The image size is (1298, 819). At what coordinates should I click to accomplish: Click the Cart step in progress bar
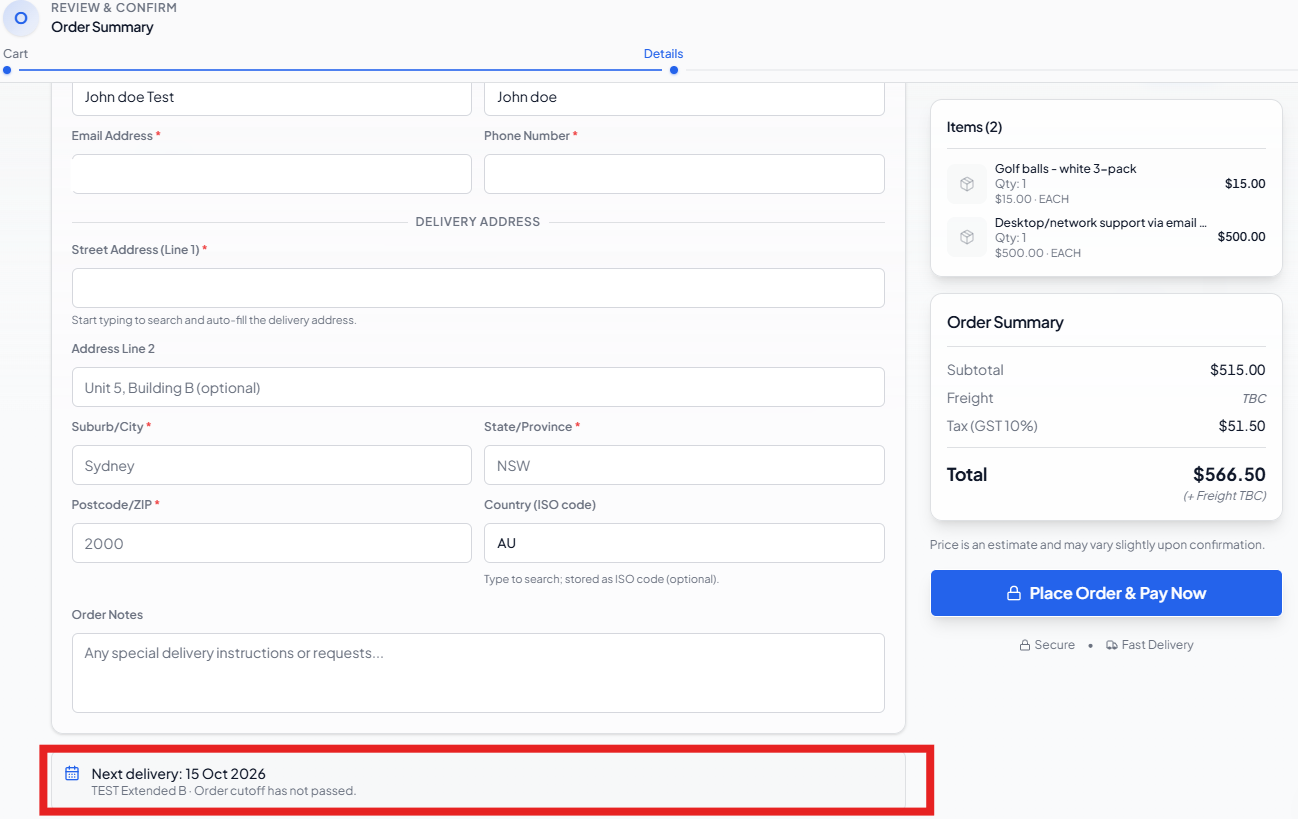pyautogui.click(x=15, y=54)
